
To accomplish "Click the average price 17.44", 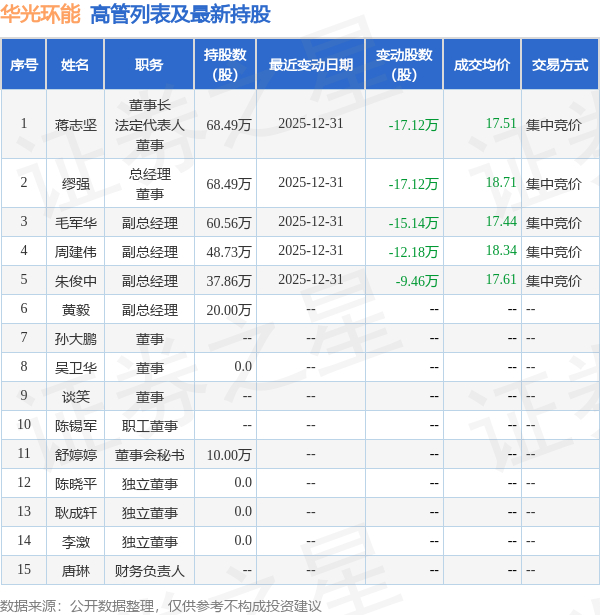I will pyautogui.click(x=501, y=222).
